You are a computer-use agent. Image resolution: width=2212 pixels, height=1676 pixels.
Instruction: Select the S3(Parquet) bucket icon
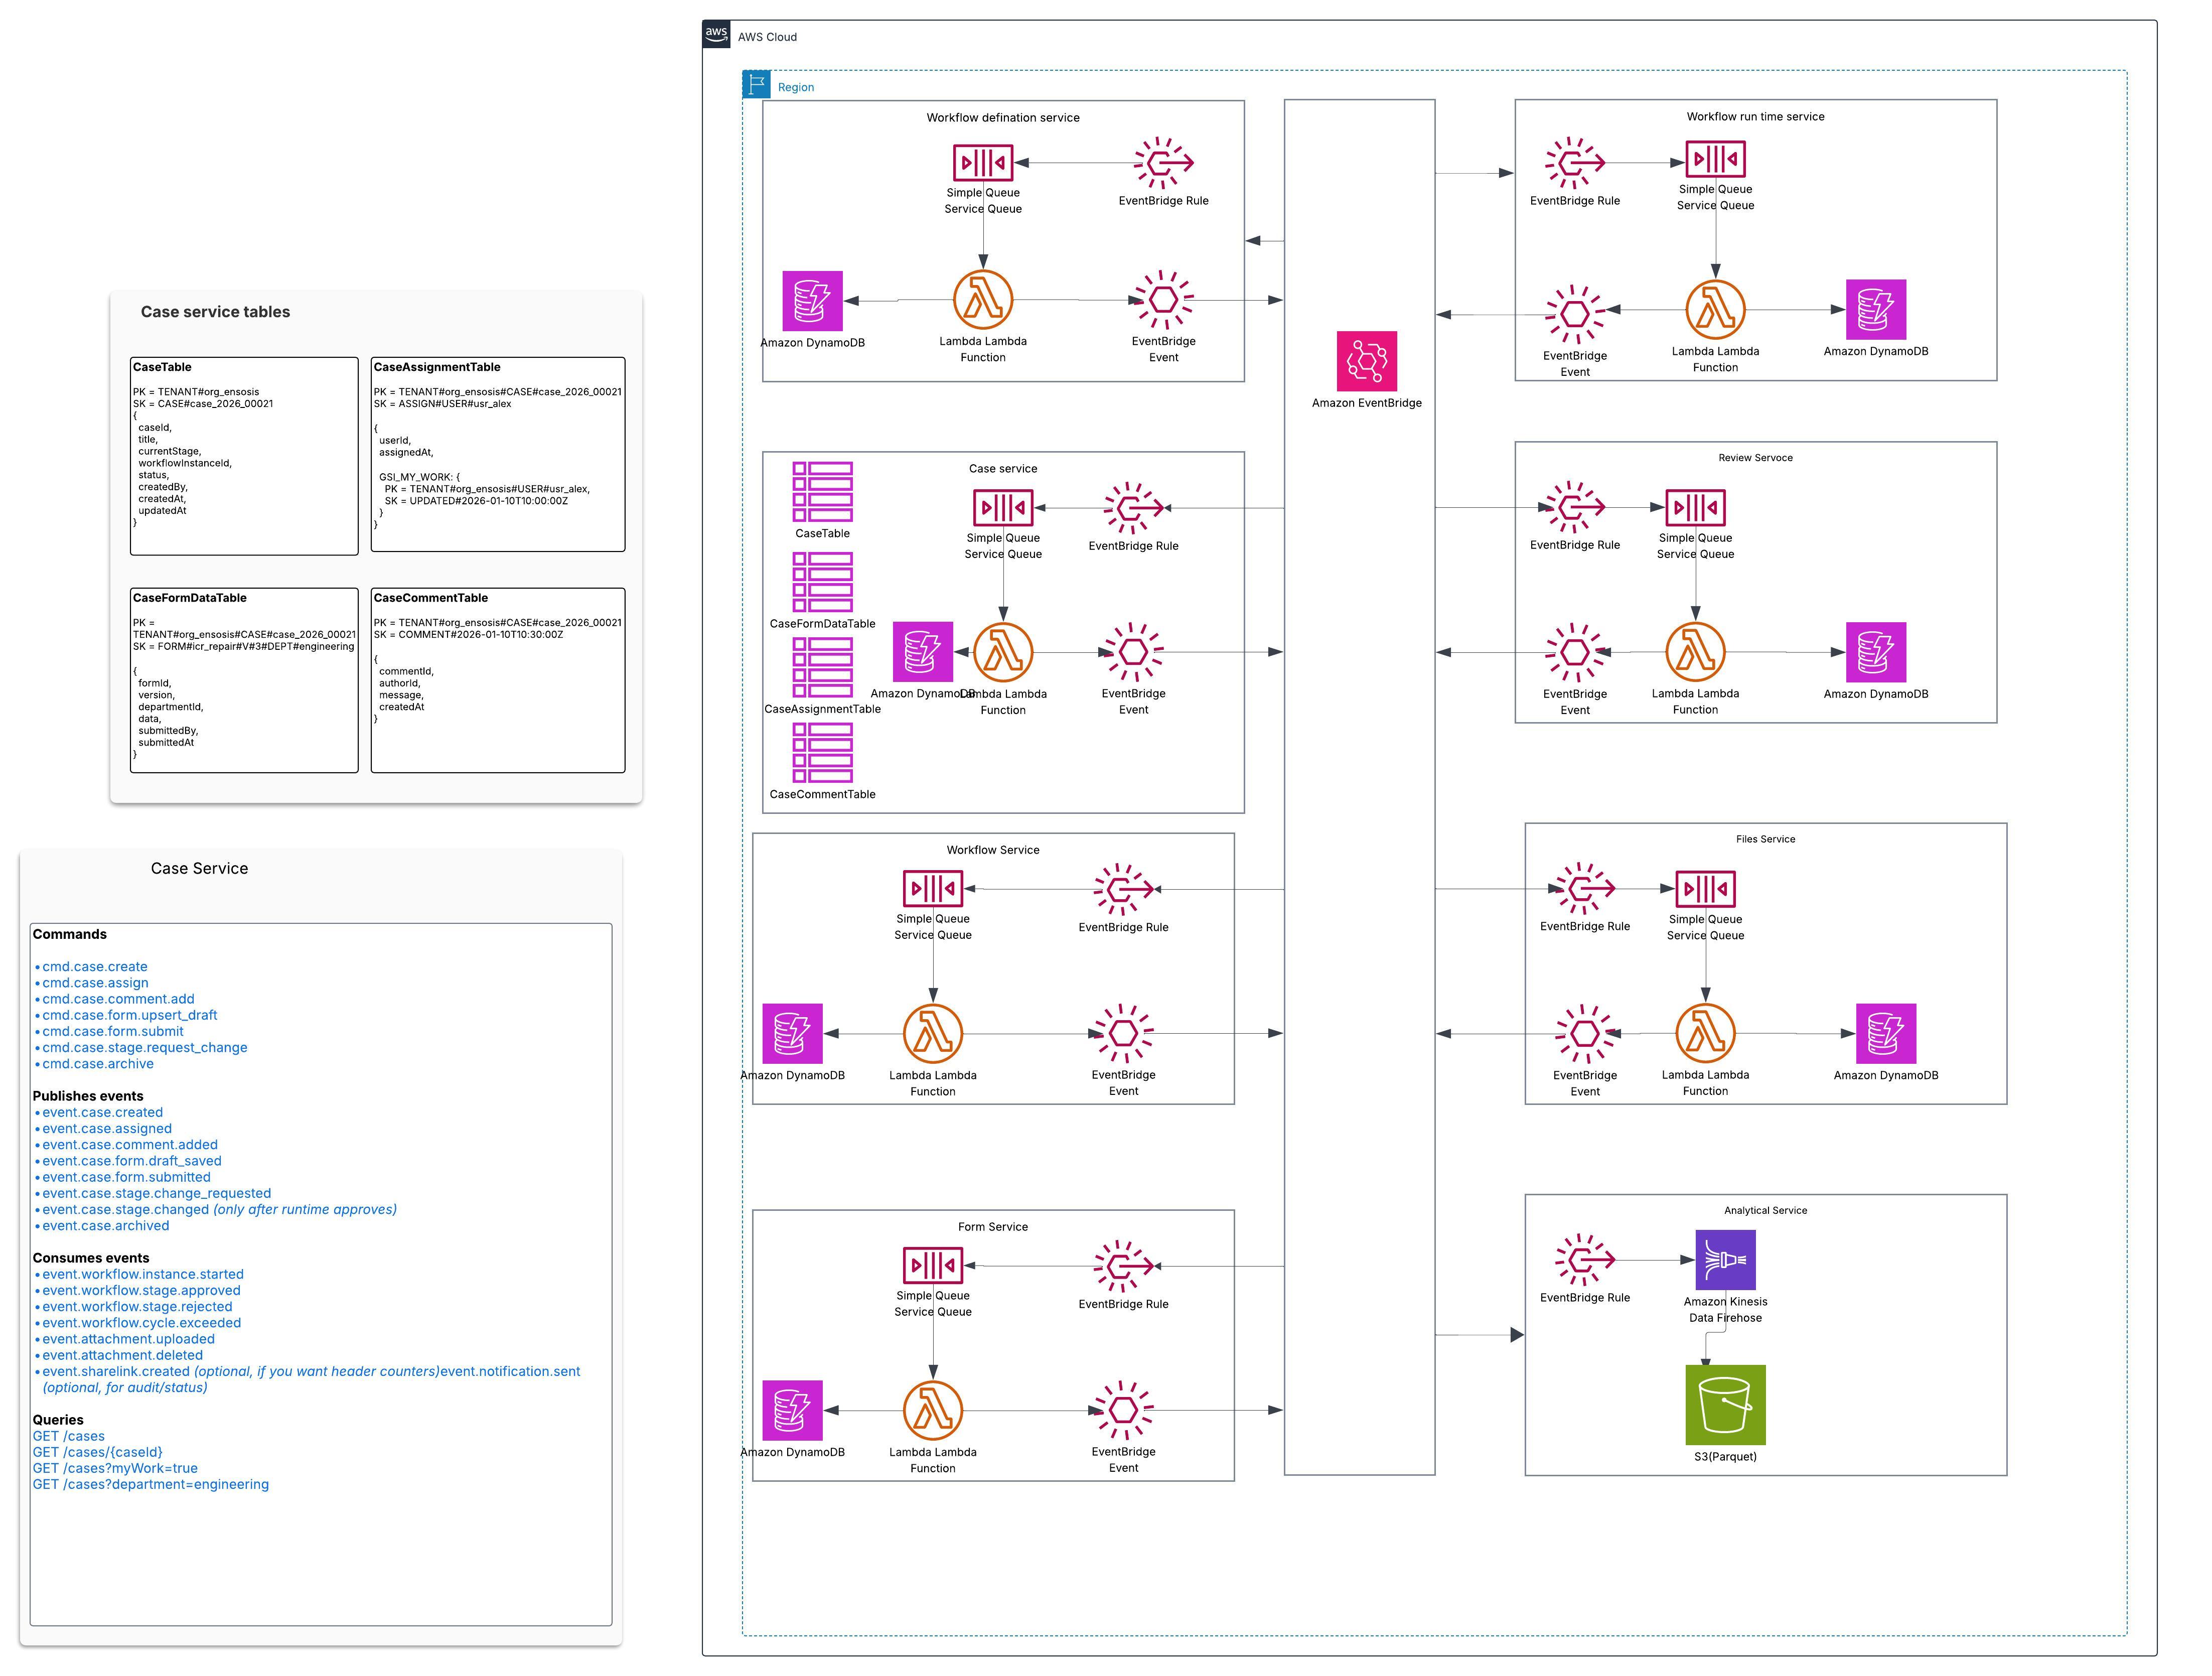1725,1404
